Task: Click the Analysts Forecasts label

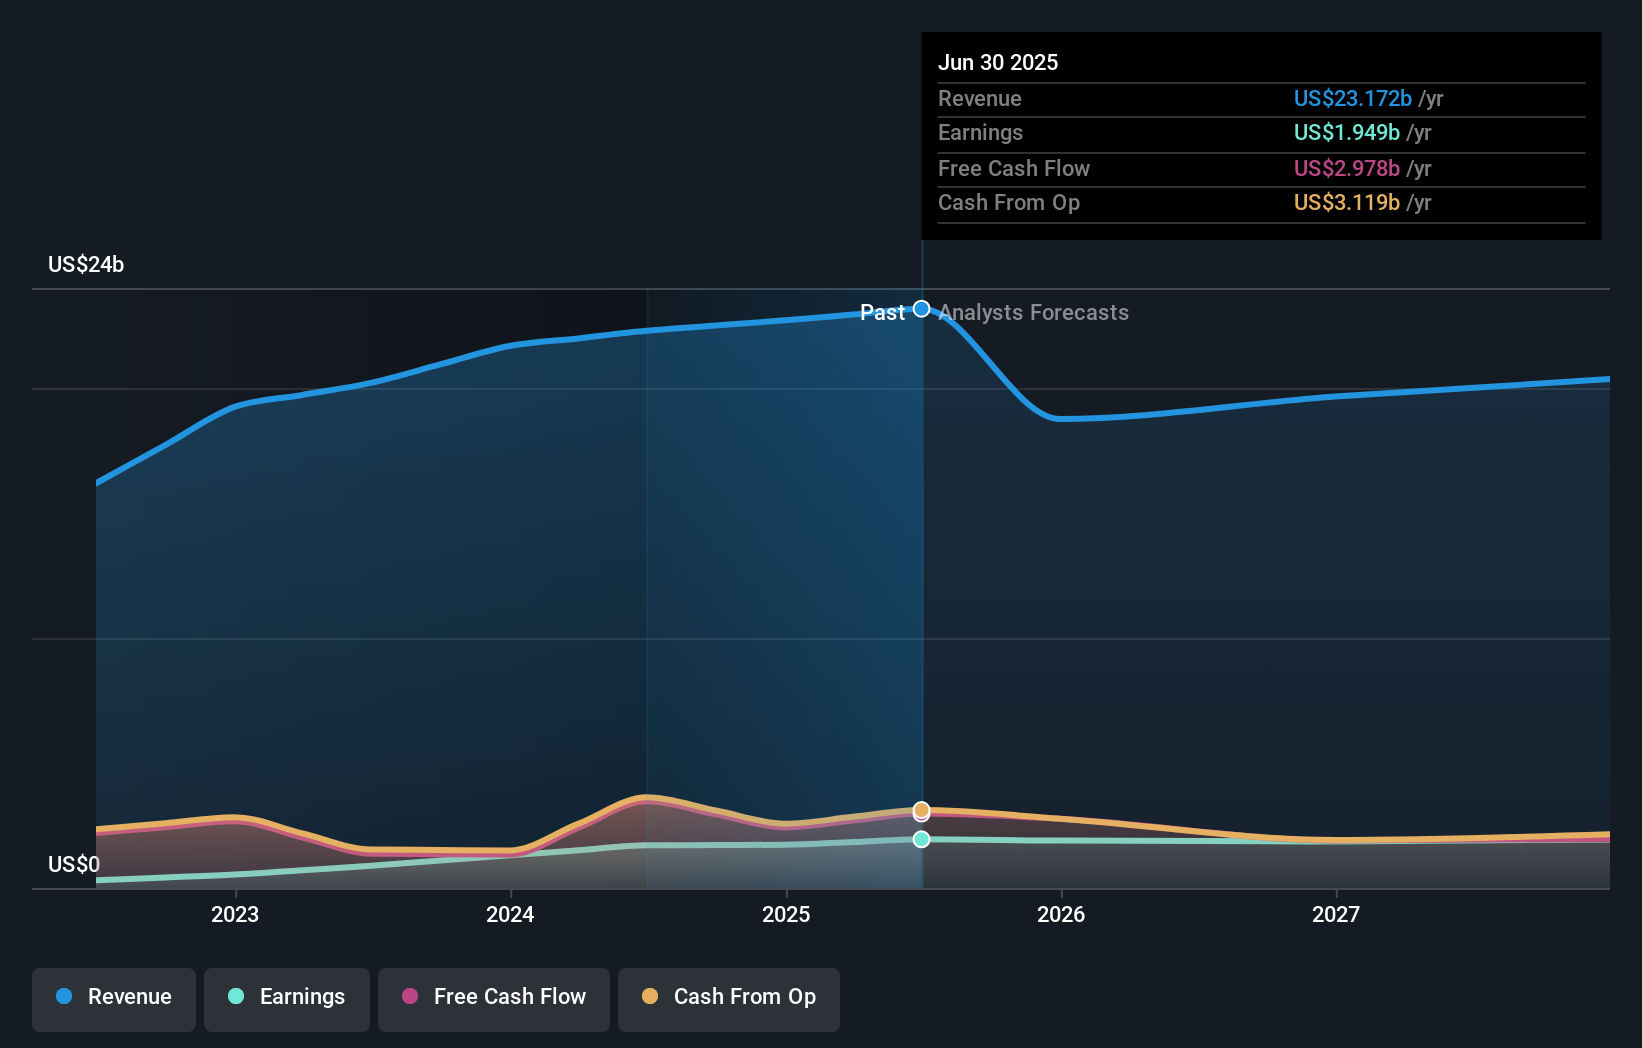Action: [x=1034, y=313]
